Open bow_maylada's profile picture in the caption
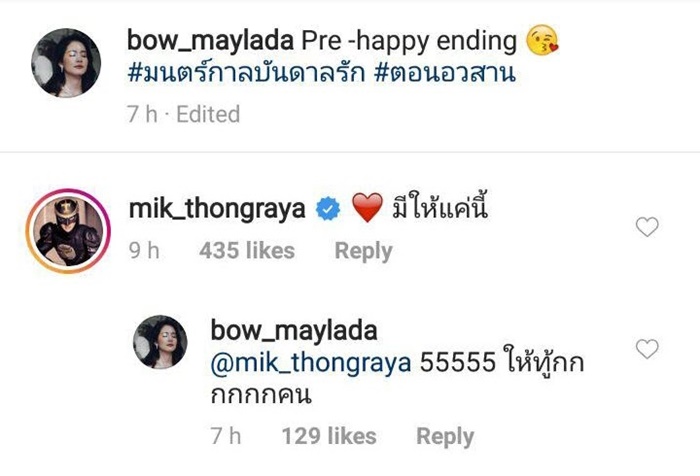Viewport: 700px width, 476px height. coord(66,63)
